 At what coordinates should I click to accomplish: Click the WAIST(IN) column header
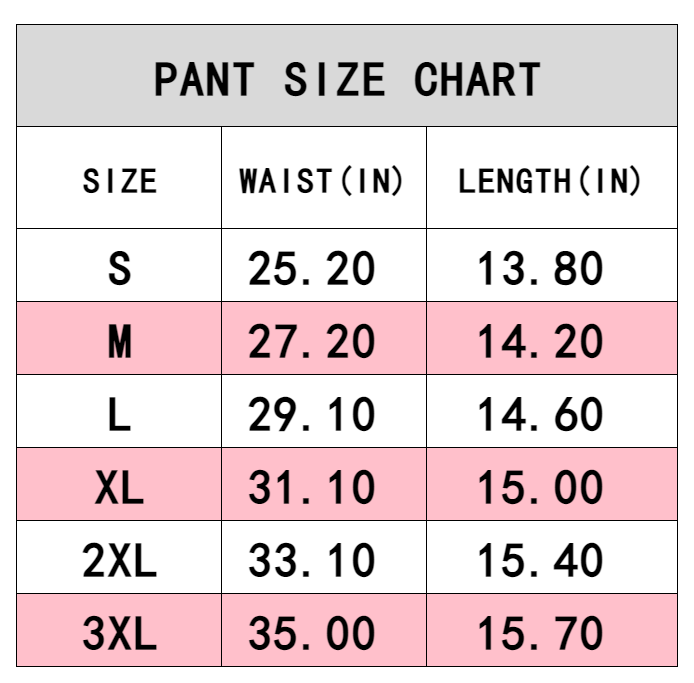(322, 181)
